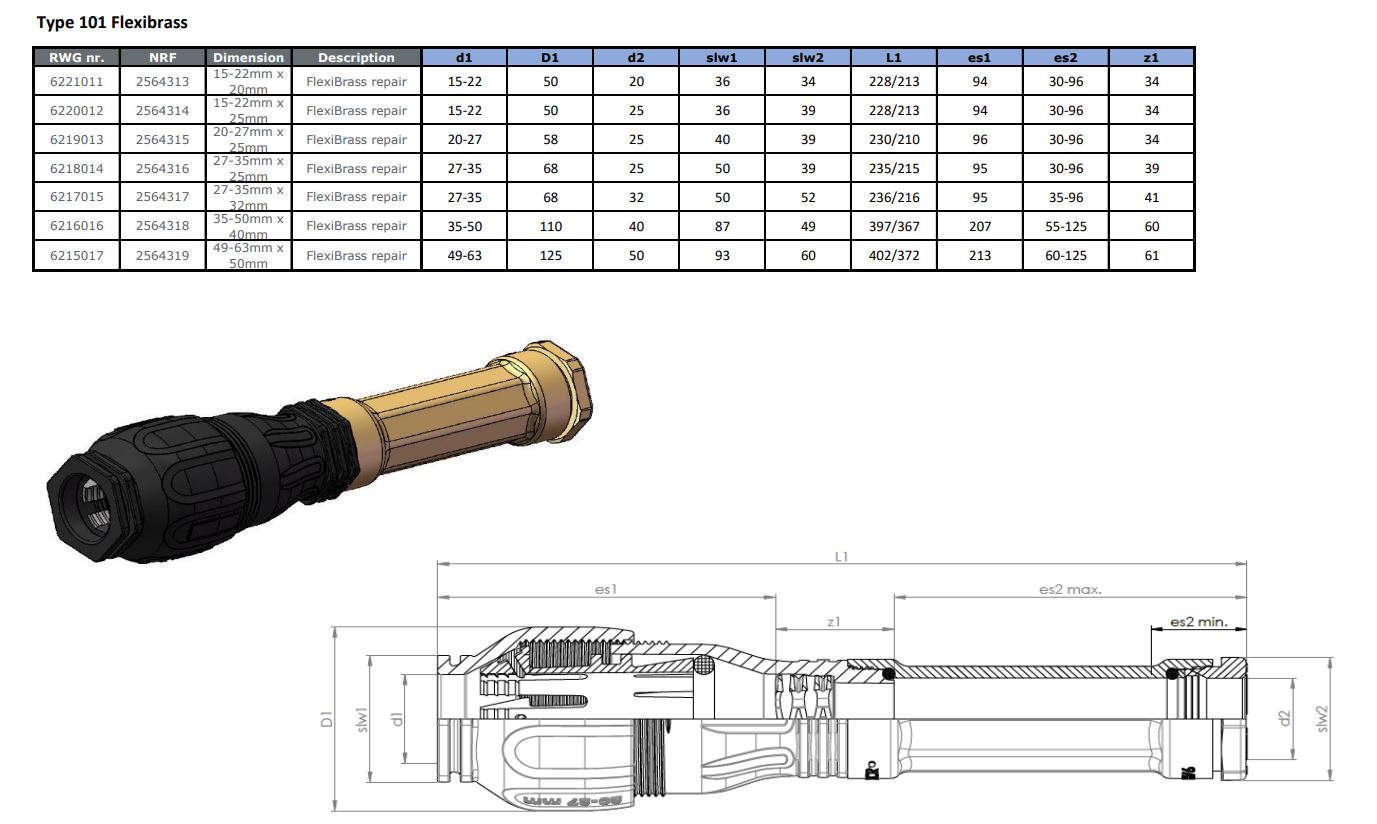Click the 3D FlexiBrass coupling render
This screenshot has width=1377, height=824.
[320, 451]
